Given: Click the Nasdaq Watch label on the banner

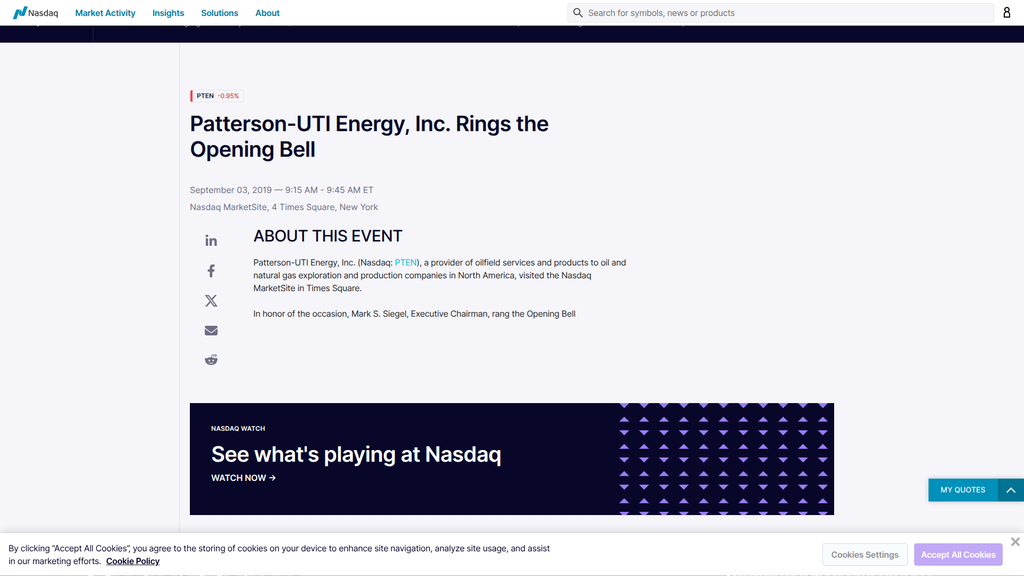Looking at the screenshot, I should pos(238,428).
